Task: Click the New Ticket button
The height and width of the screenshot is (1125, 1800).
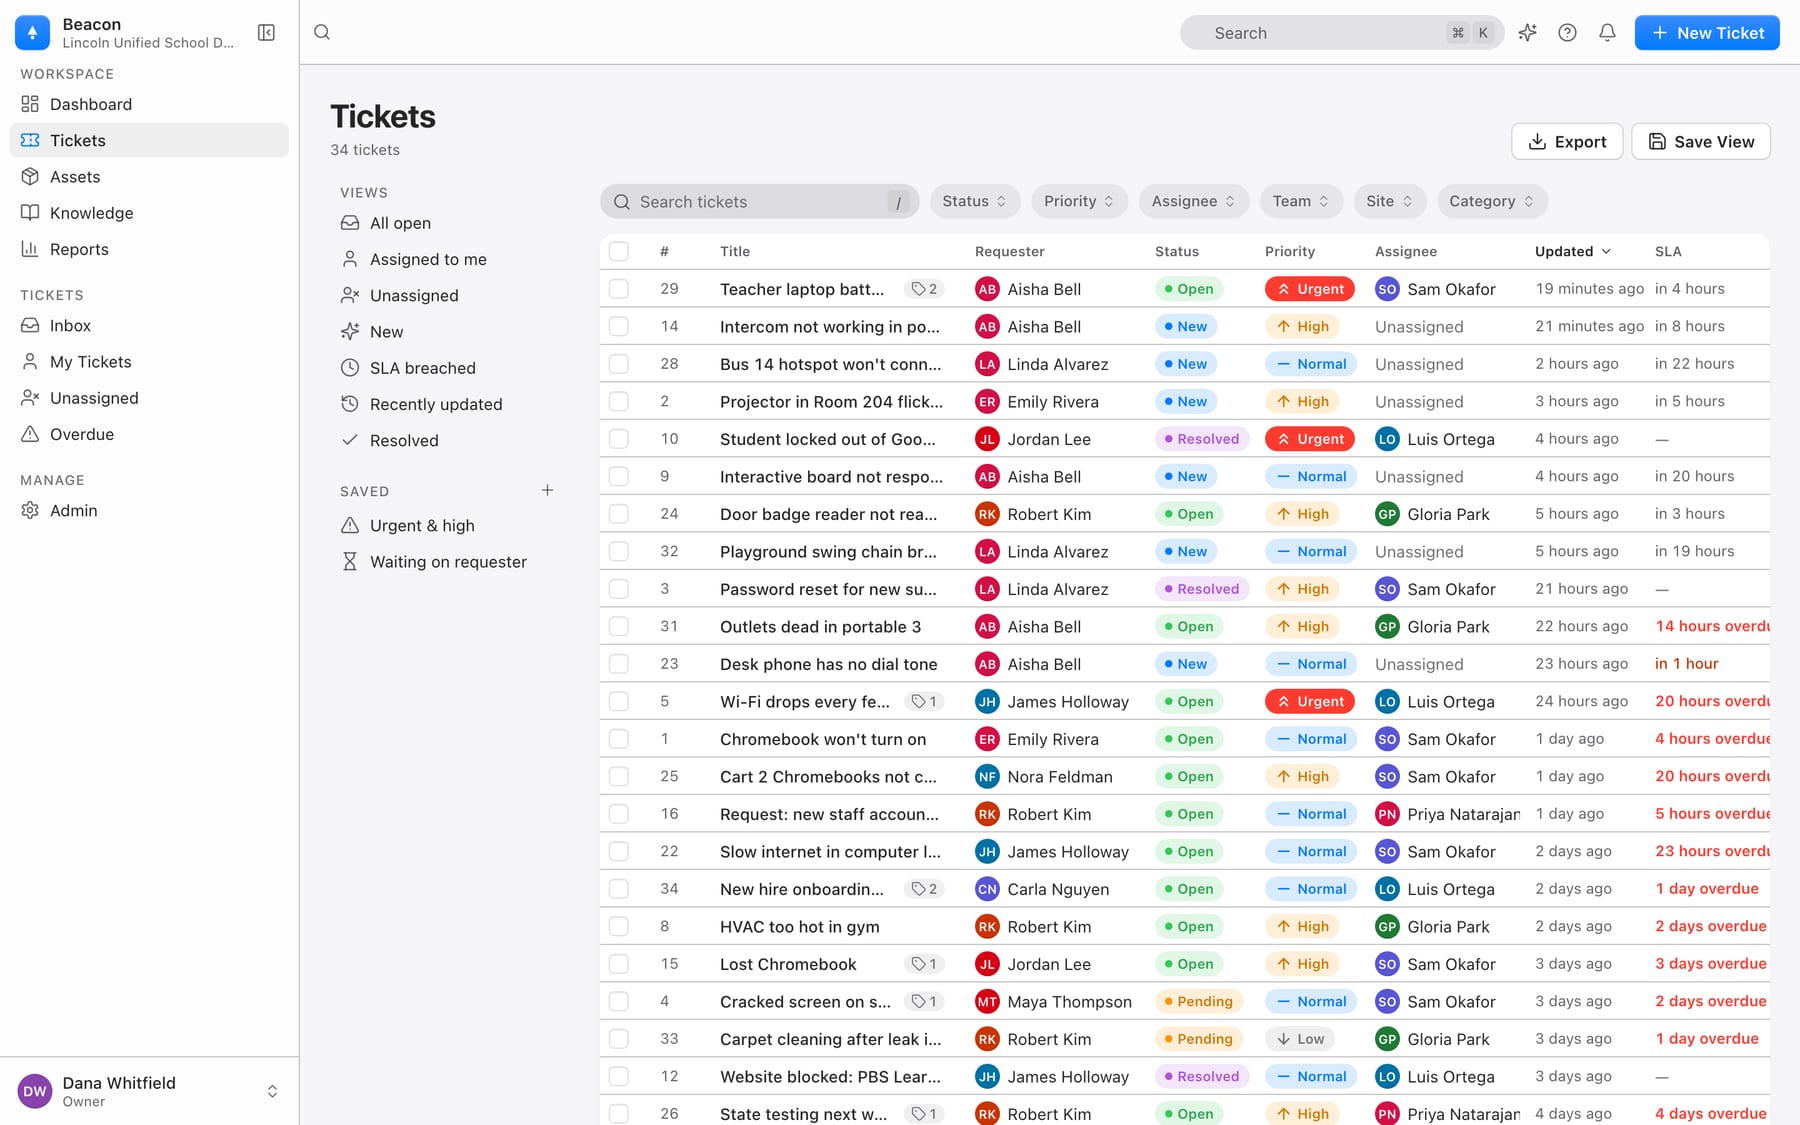Action: pos(1707,33)
